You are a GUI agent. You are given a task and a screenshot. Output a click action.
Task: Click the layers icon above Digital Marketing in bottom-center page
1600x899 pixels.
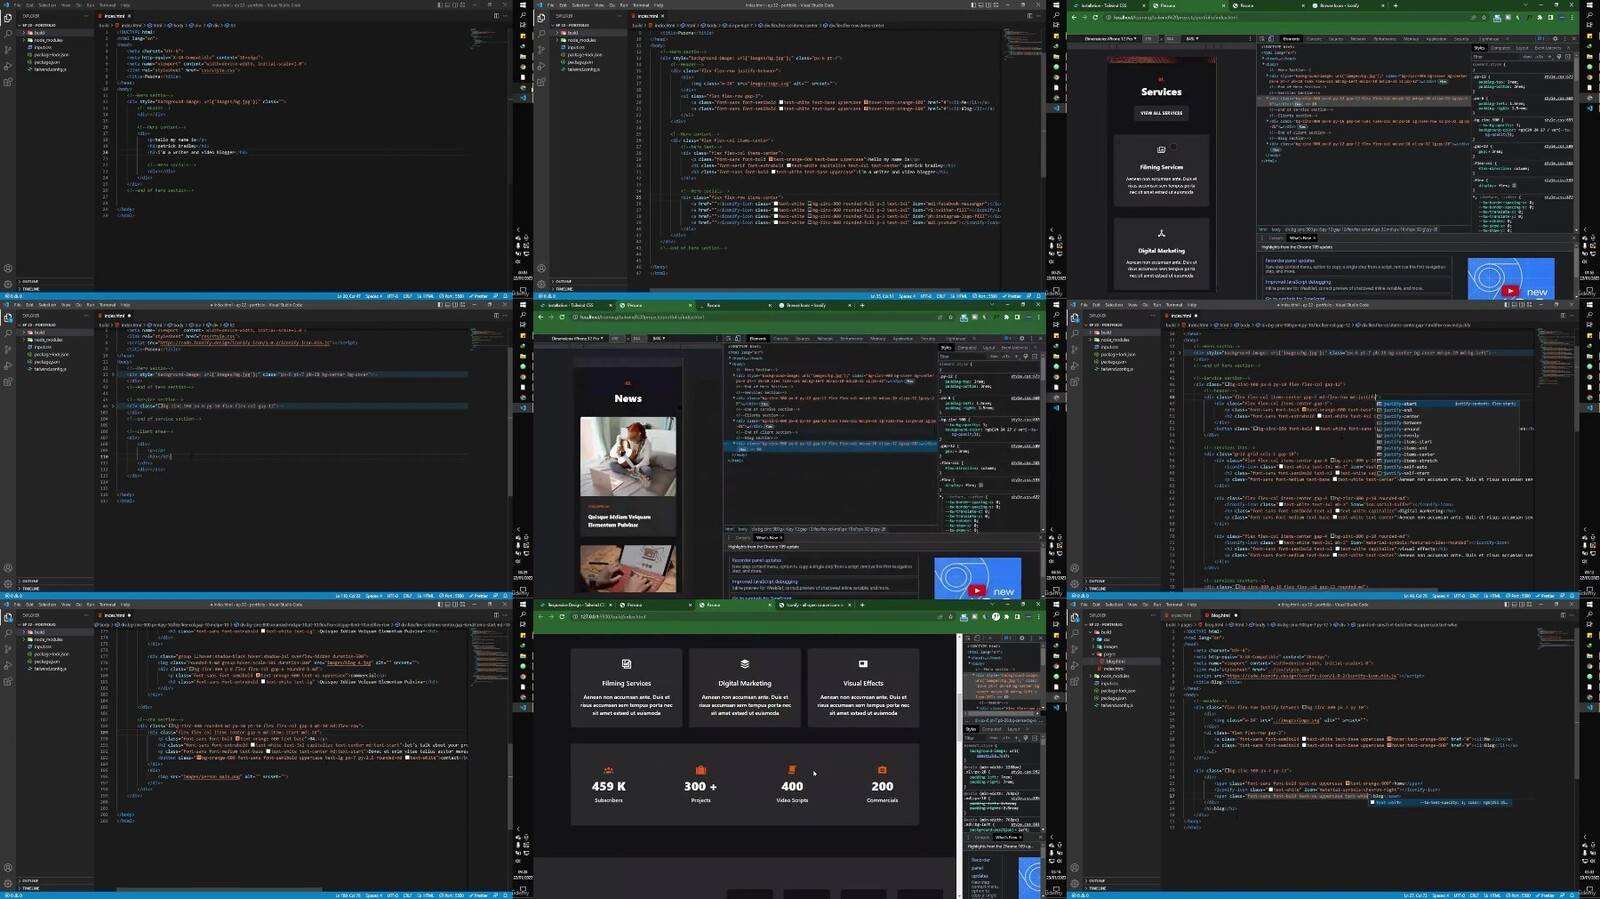(744, 664)
